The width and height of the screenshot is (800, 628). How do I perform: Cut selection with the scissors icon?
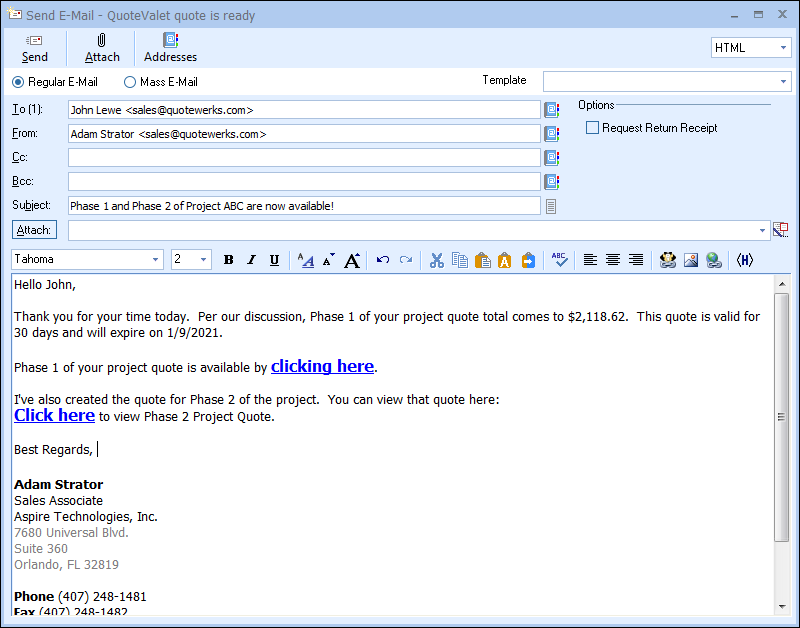pos(436,260)
